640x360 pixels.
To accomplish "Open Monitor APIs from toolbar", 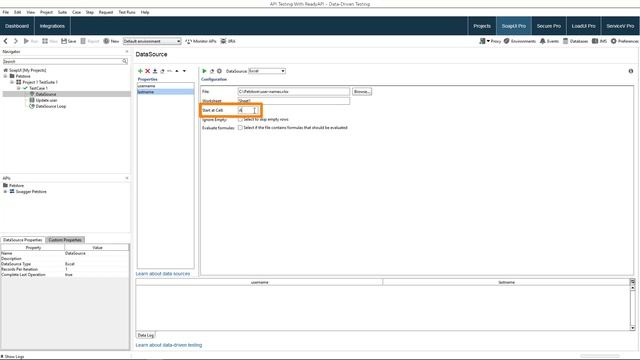I will 201,41.
